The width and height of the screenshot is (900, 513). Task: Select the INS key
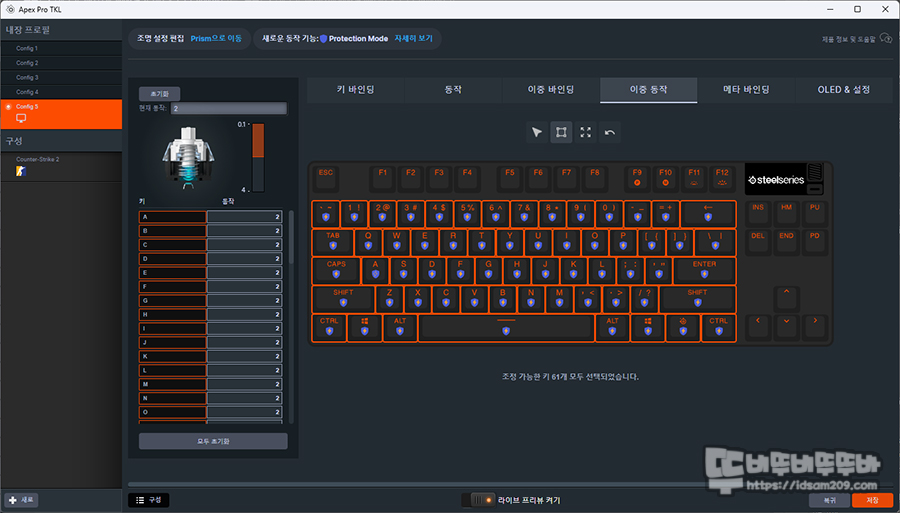pos(758,213)
